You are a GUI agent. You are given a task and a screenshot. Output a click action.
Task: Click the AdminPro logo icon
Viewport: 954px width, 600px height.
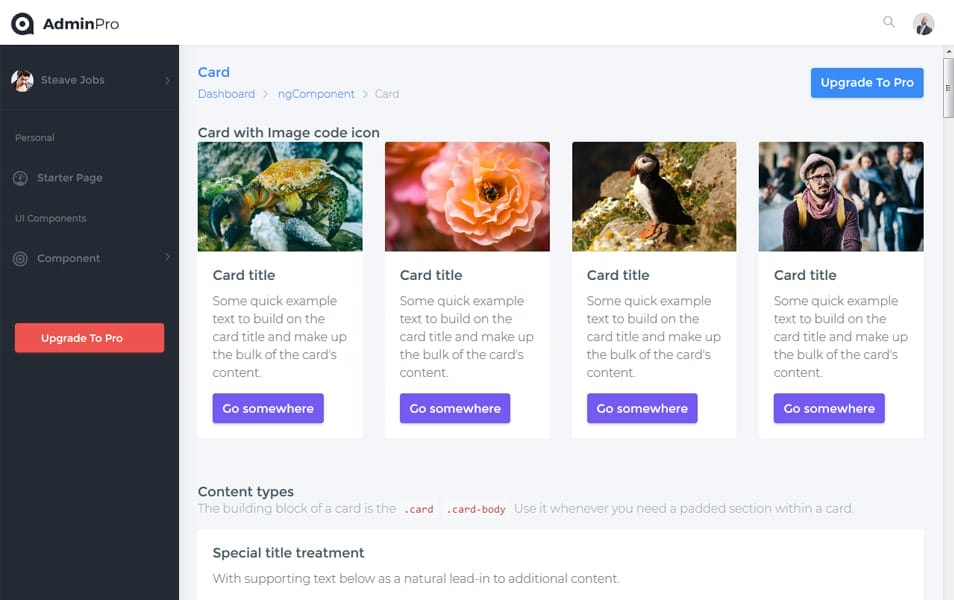(22, 23)
